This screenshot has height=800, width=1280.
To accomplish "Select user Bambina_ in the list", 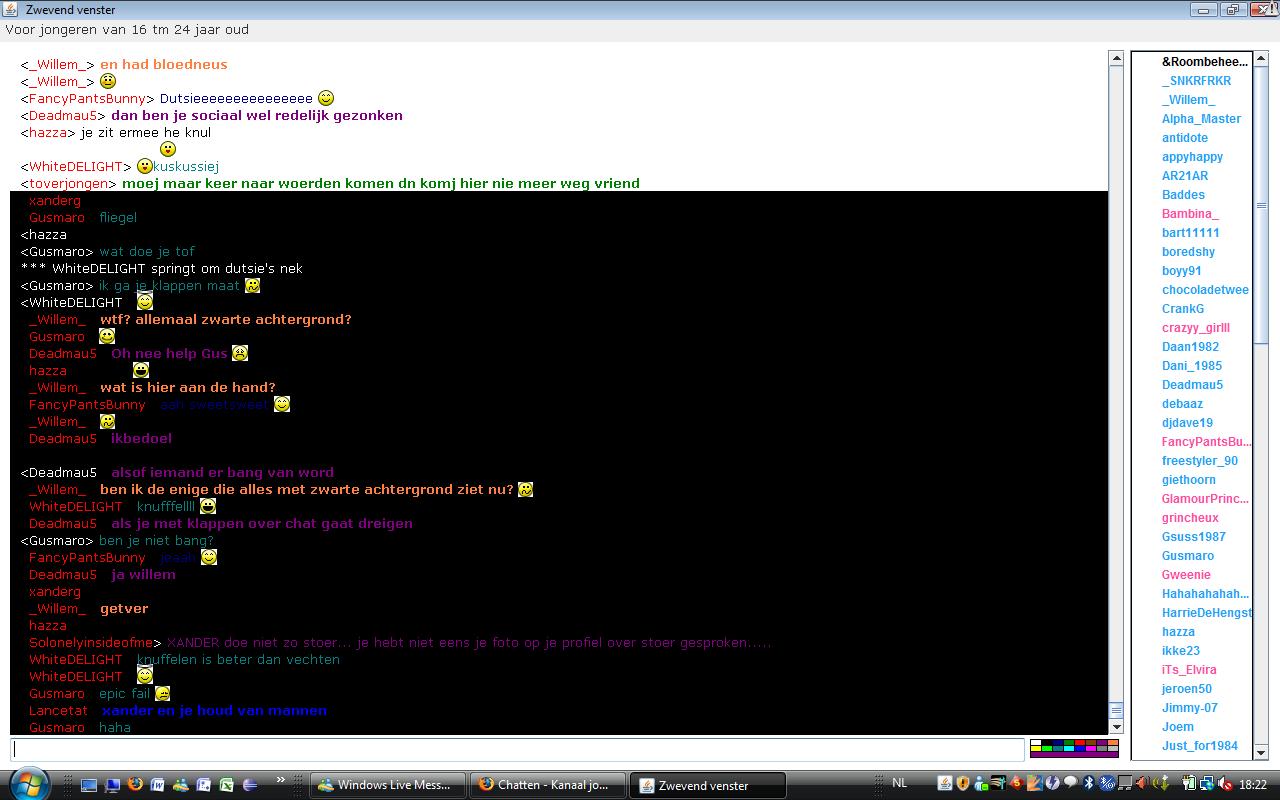I will tap(1190, 214).
